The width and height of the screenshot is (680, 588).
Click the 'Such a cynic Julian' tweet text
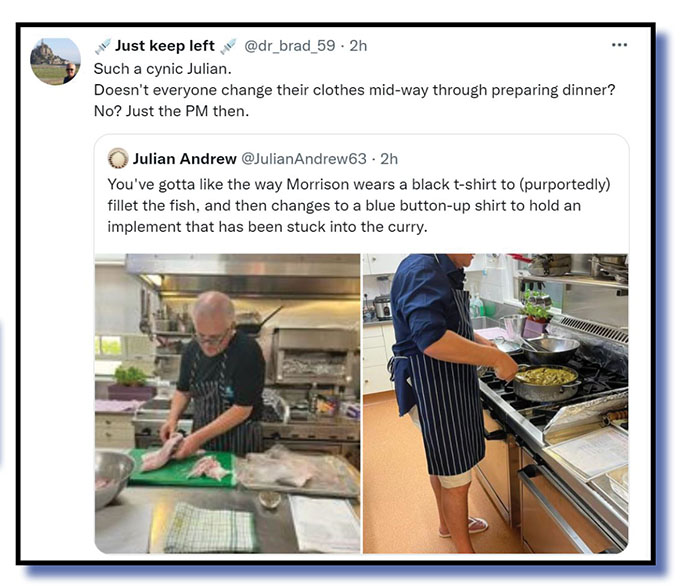coord(163,69)
